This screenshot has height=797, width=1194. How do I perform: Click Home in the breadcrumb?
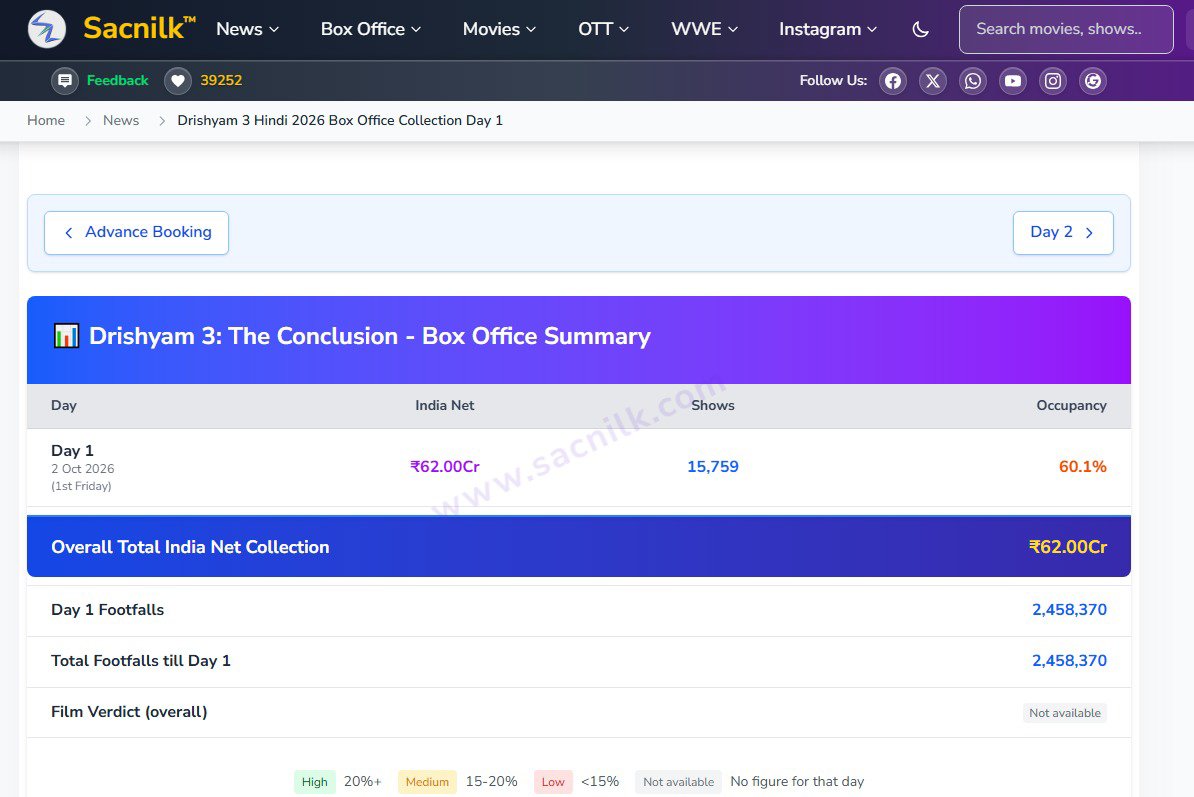pyautogui.click(x=46, y=120)
